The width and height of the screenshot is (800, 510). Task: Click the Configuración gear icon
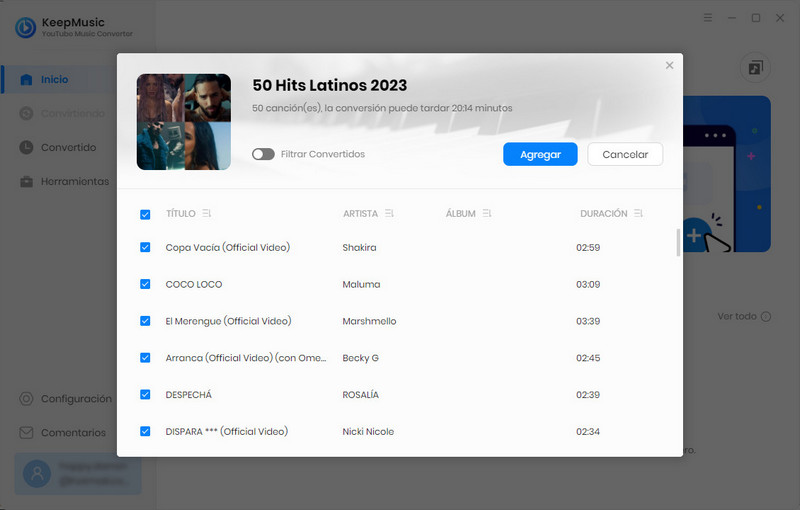click(x=26, y=399)
